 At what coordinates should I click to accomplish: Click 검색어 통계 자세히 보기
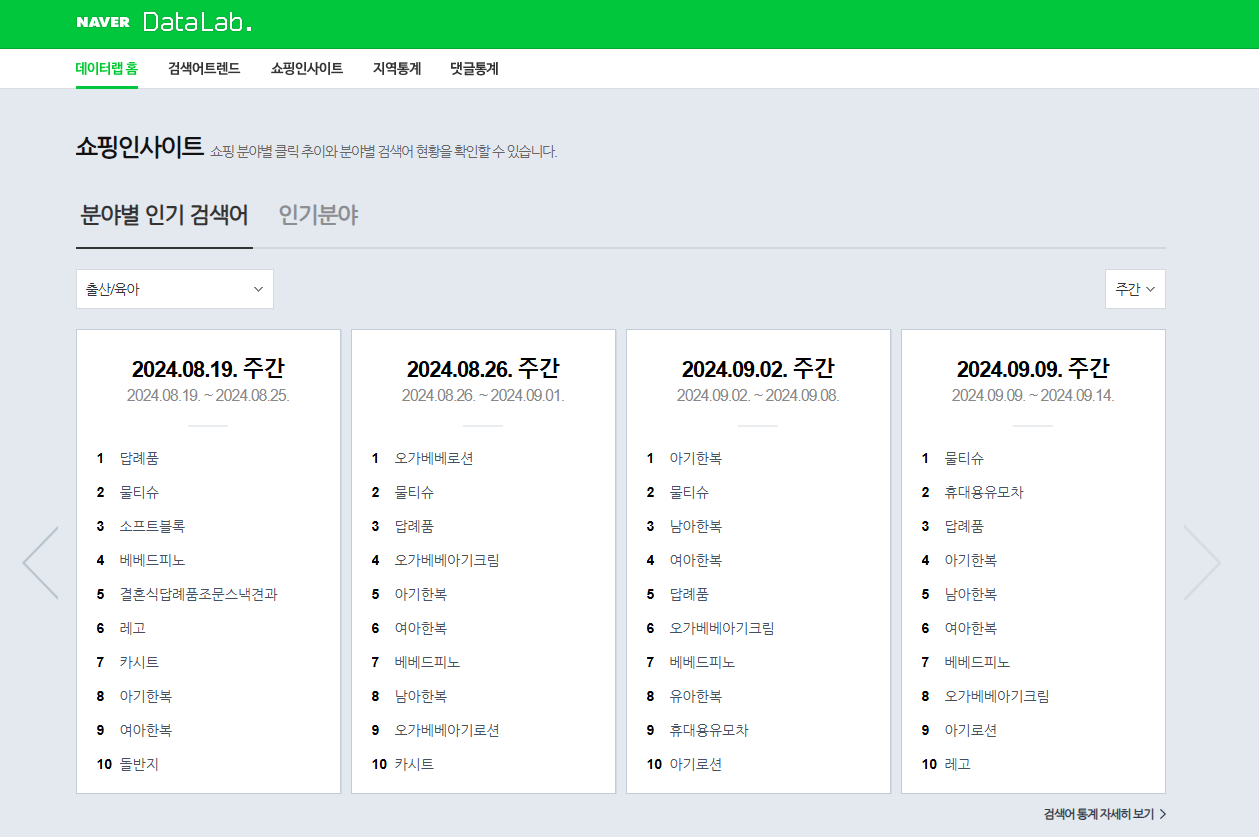1099,815
